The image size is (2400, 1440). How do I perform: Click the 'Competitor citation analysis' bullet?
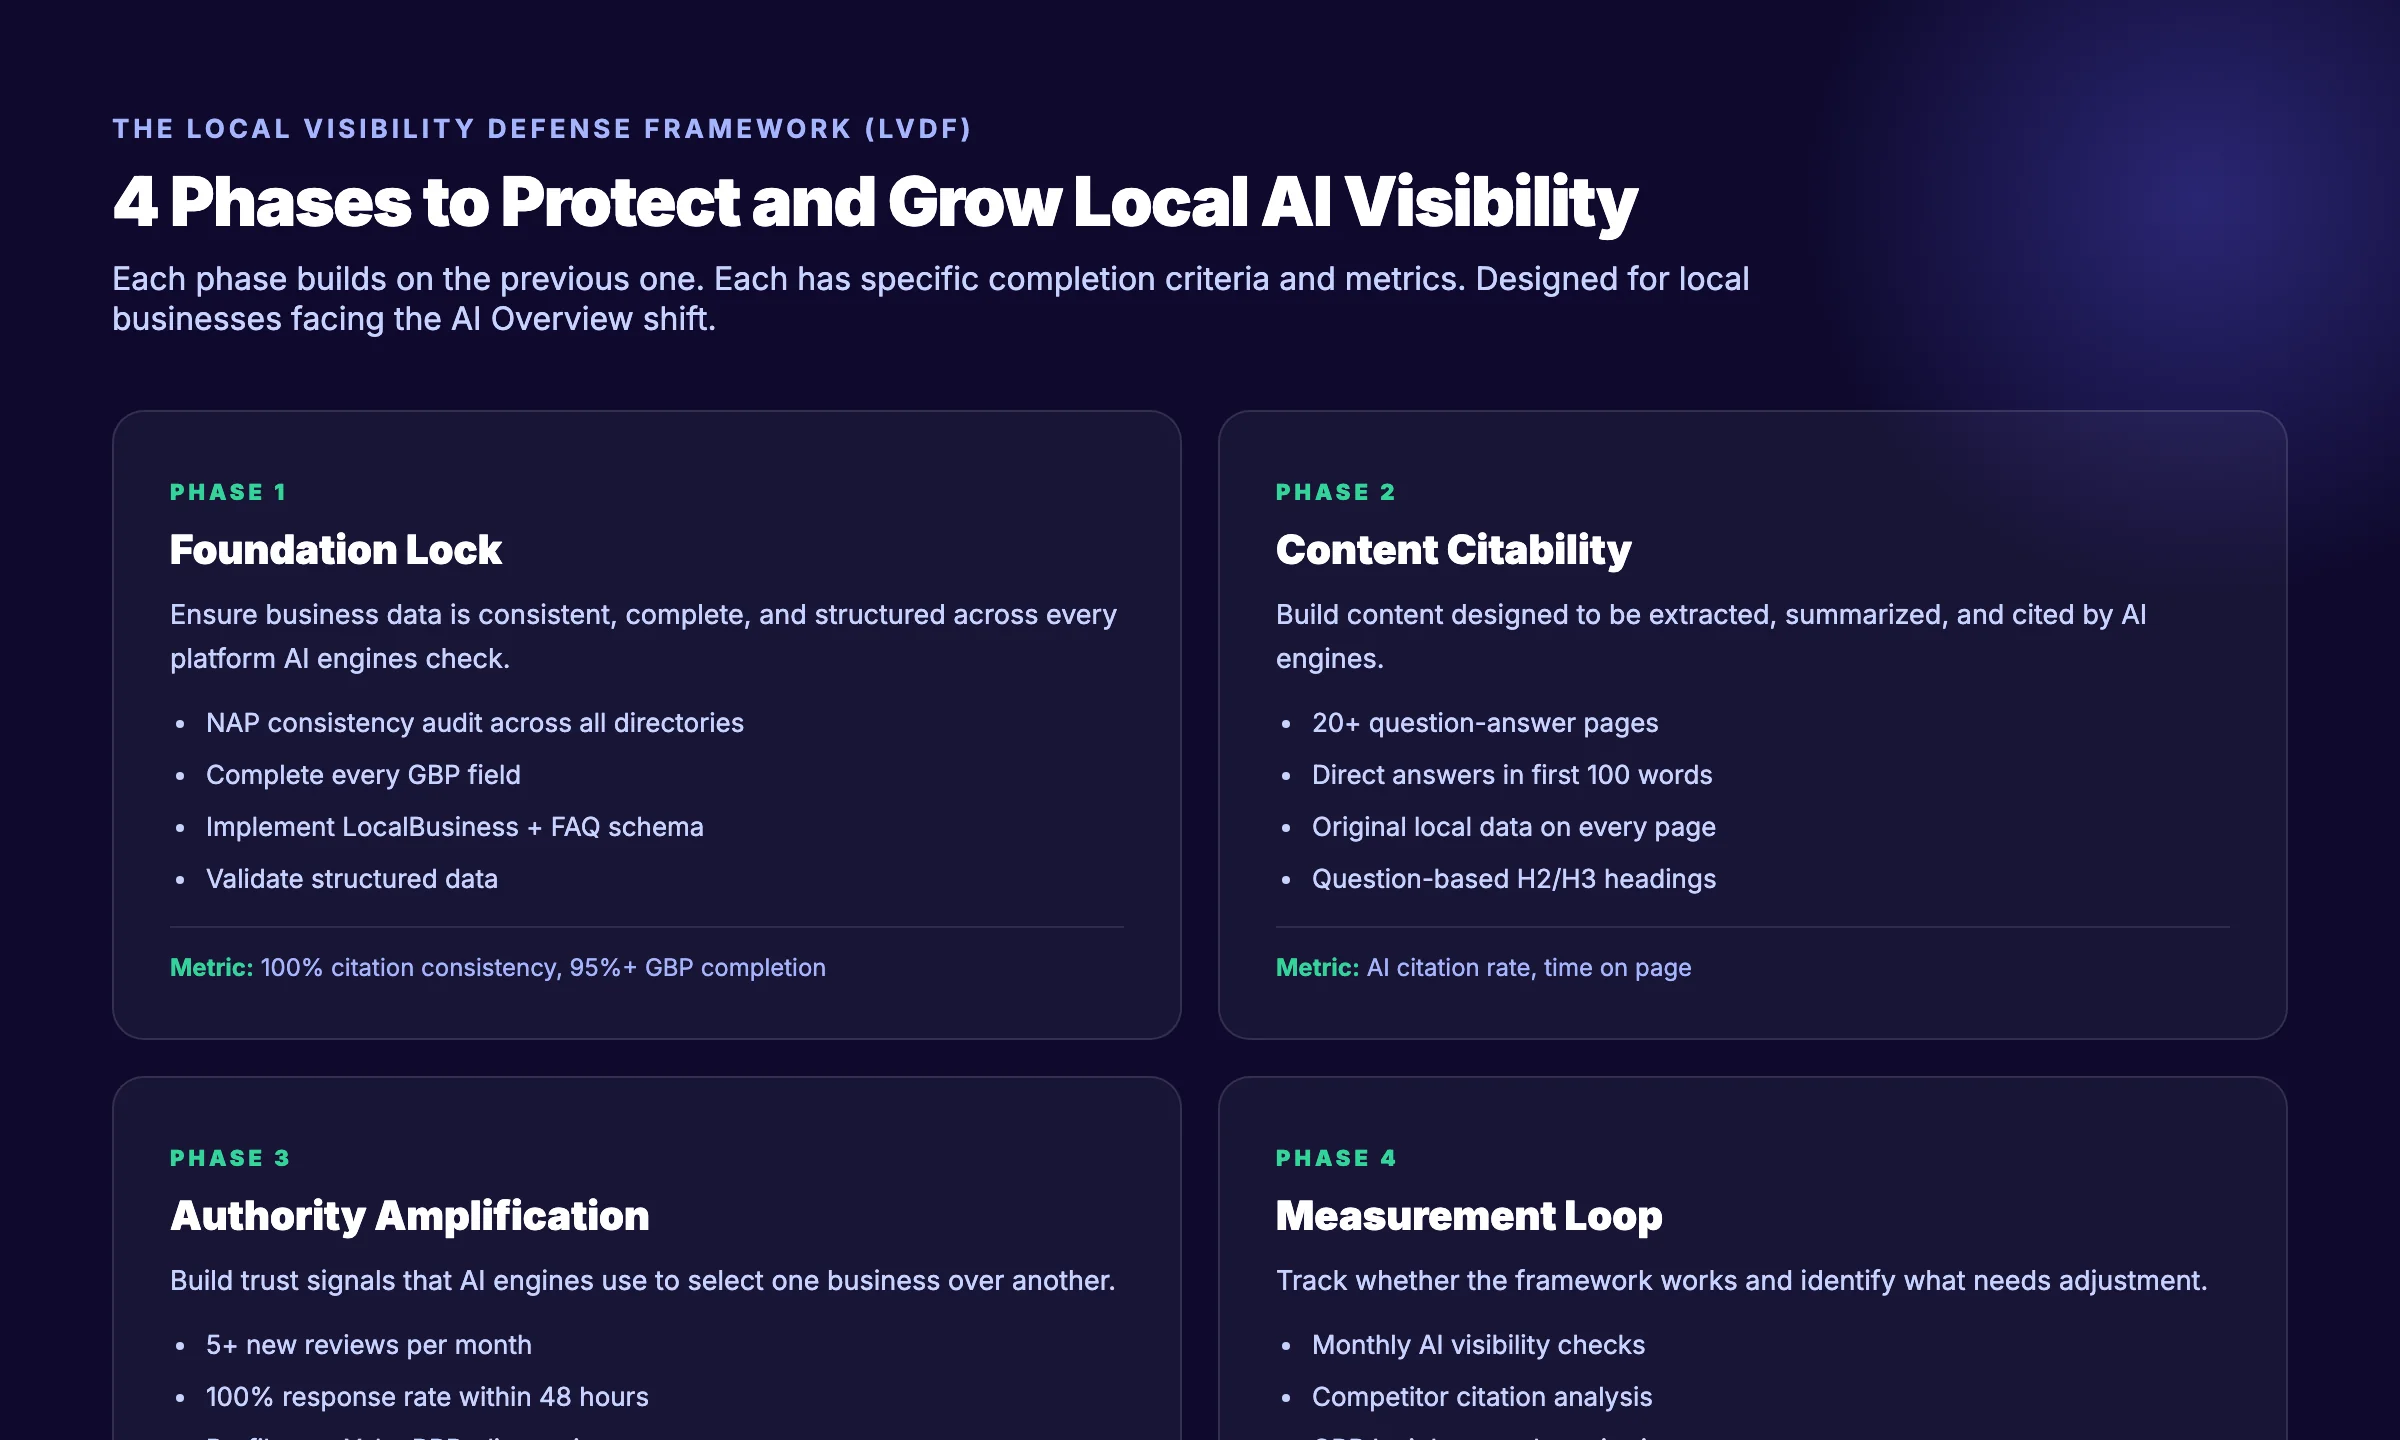(x=1482, y=1397)
